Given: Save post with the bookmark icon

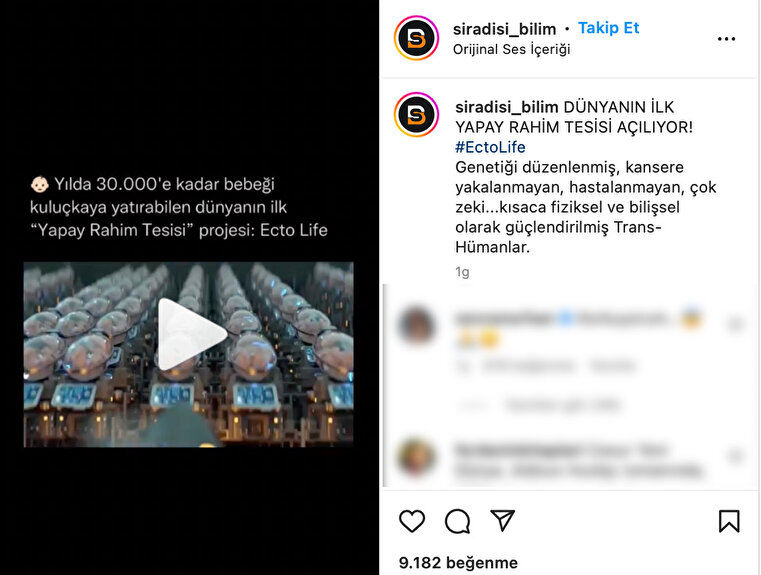Looking at the screenshot, I should pos(729,521).
